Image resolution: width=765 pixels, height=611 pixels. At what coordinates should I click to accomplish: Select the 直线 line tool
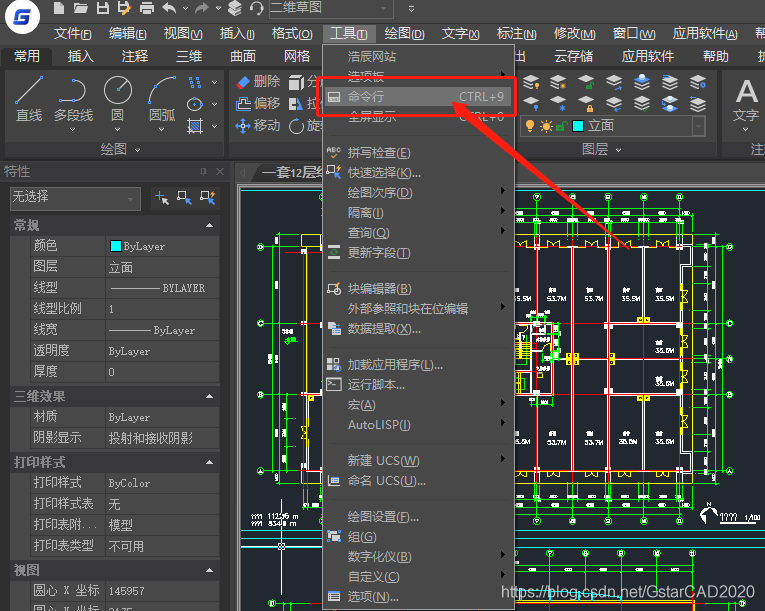pyautogui.click(x=29, y=99)
